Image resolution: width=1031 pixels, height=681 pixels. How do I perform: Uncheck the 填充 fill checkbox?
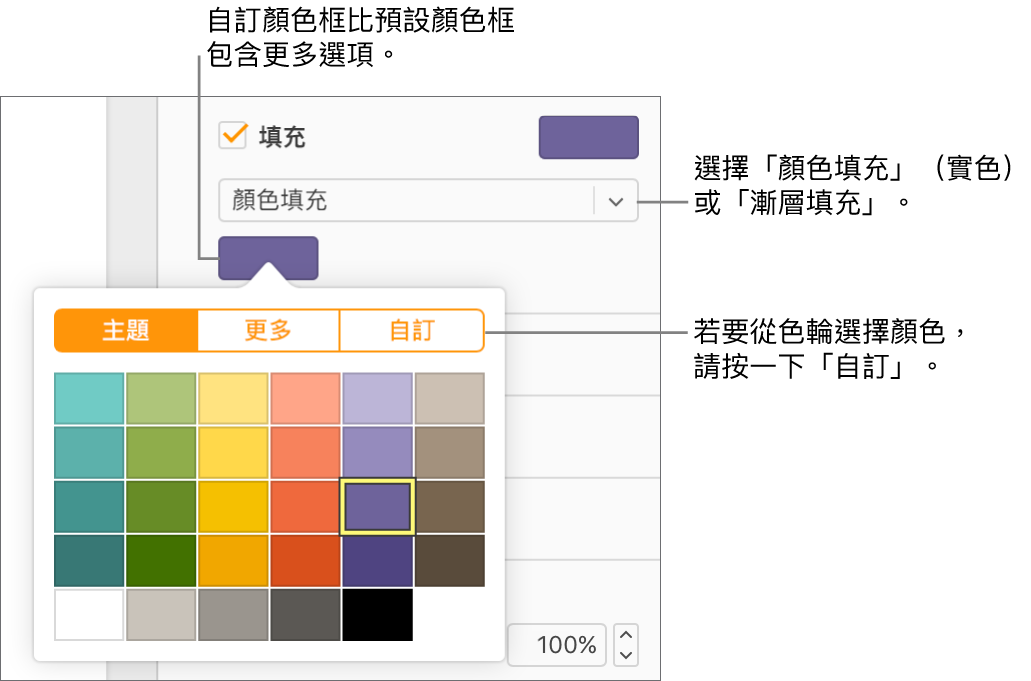click(233, 135)
